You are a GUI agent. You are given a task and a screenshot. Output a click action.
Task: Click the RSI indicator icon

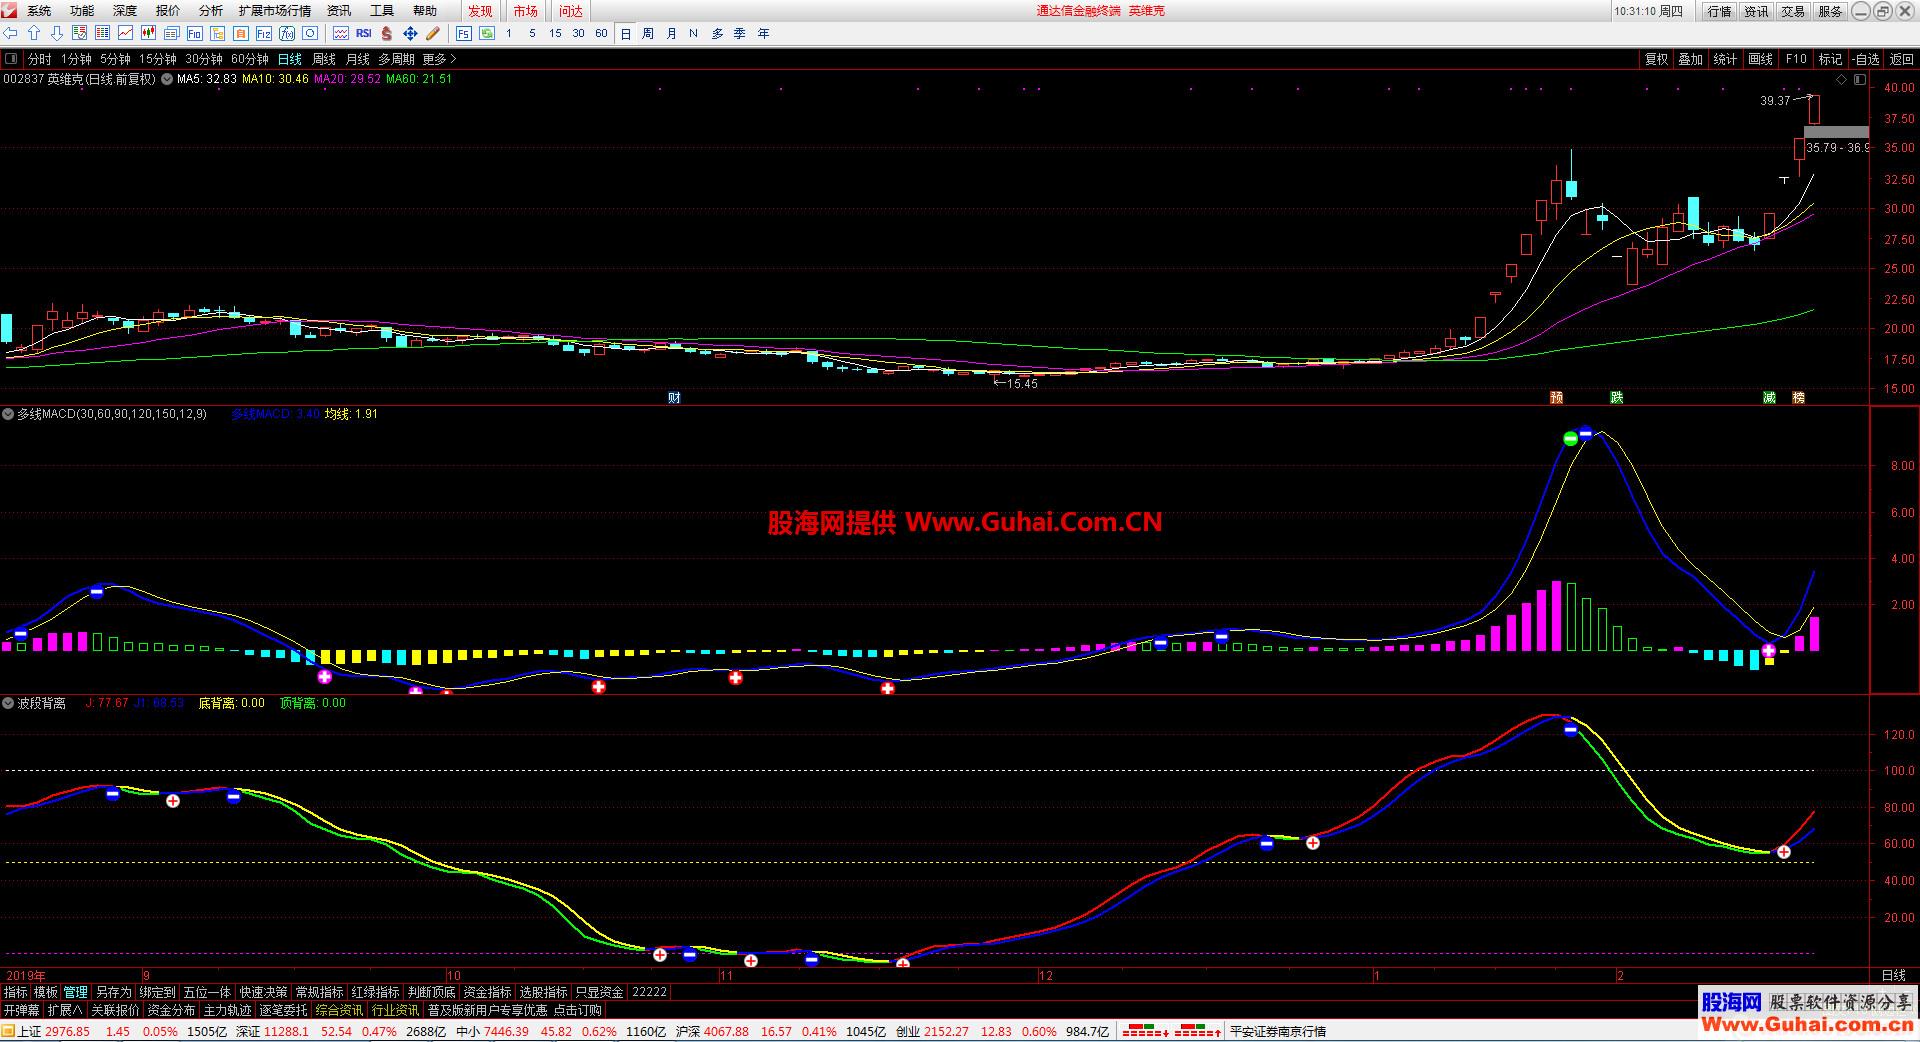pyautogui.click(x=364, y=34)
